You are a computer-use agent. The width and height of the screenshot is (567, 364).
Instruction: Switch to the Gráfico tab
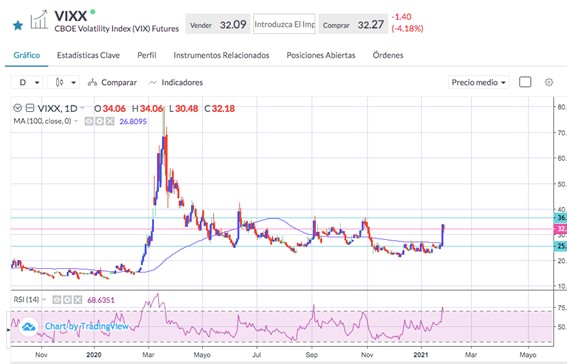point(26,55)
